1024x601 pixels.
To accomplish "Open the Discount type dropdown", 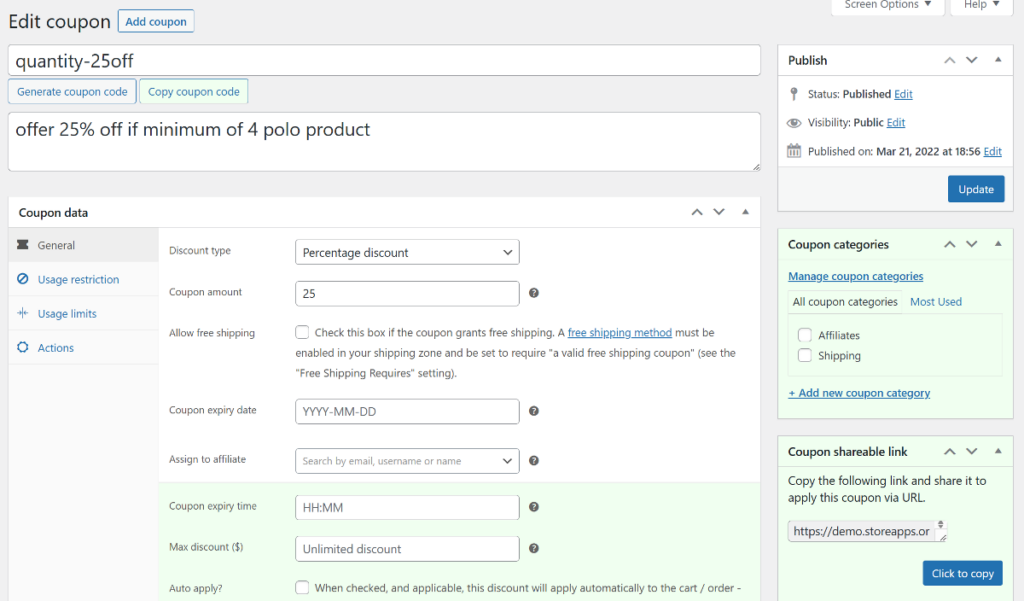I will [406, 252].
